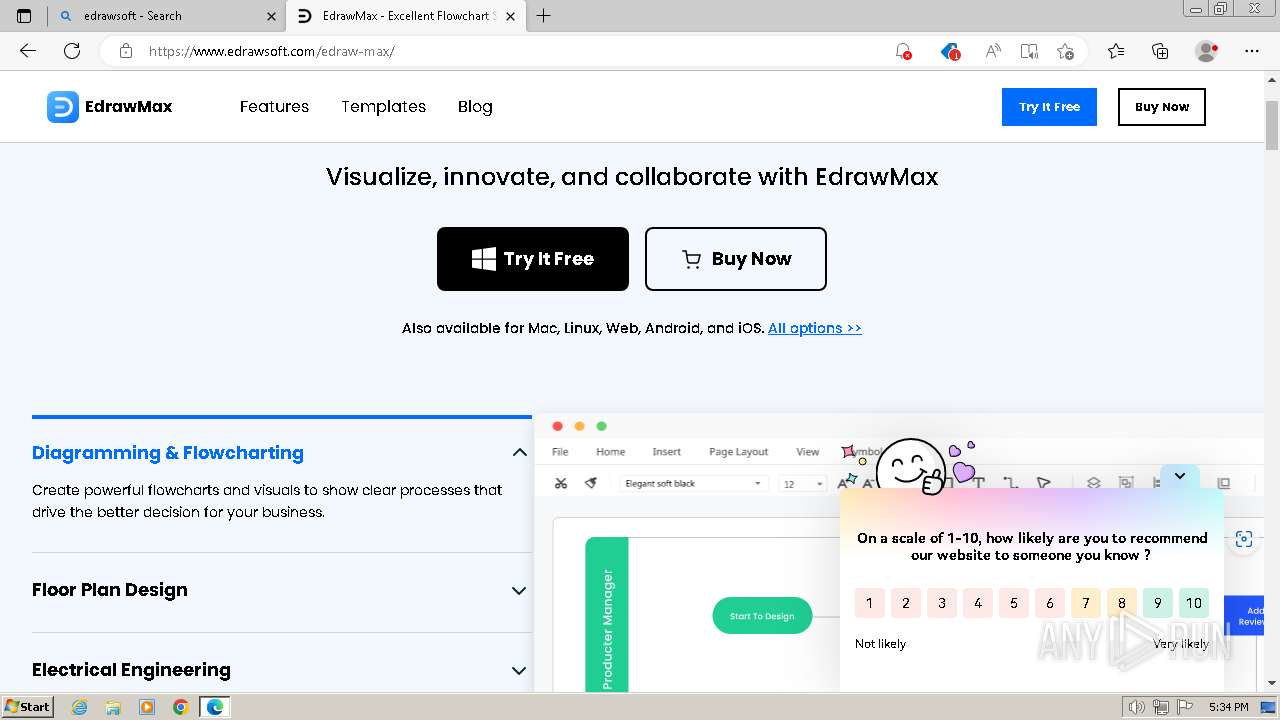Open the Features menu

pos(274,107)
